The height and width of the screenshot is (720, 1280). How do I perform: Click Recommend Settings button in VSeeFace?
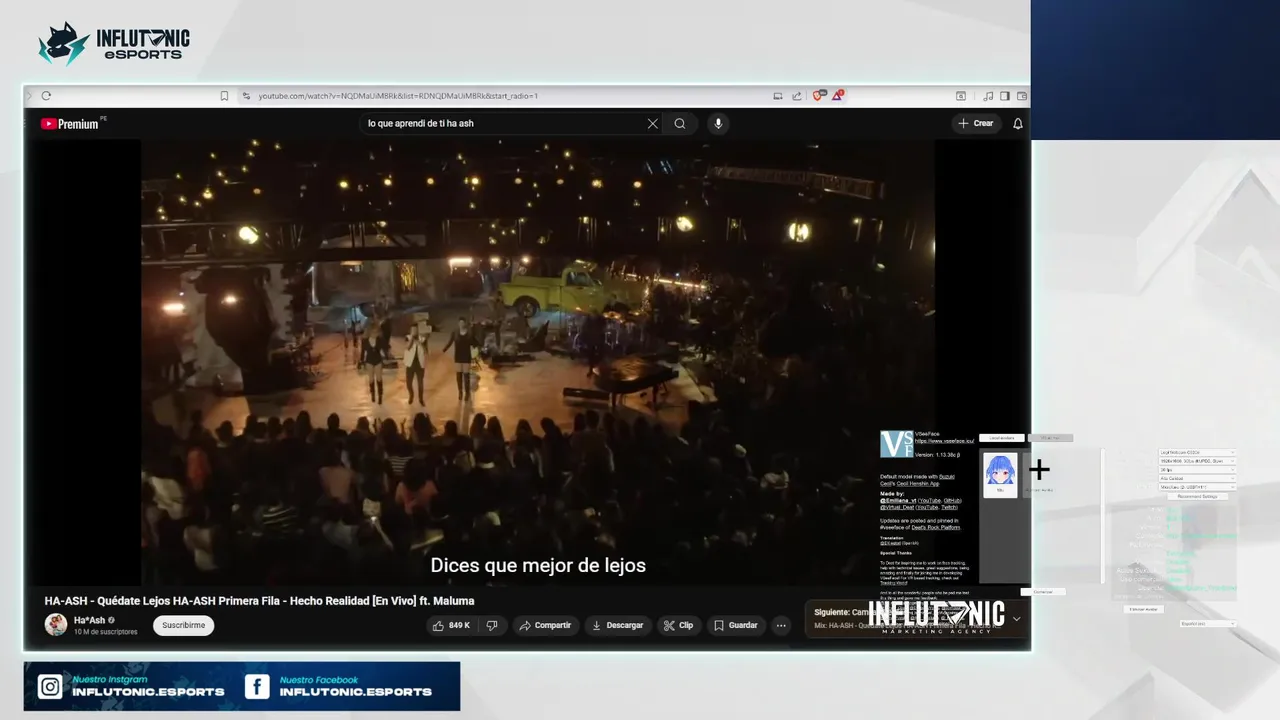pyautogui.click(x=1197, y=496)
